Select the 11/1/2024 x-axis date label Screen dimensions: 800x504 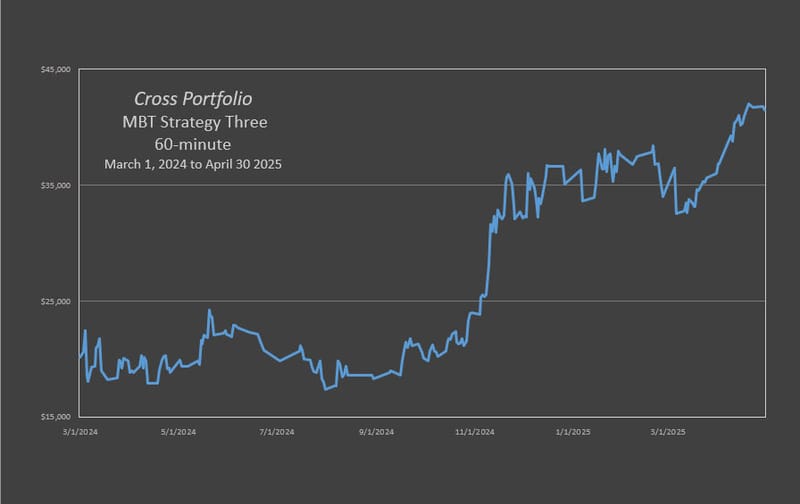[x=475, y=432]
